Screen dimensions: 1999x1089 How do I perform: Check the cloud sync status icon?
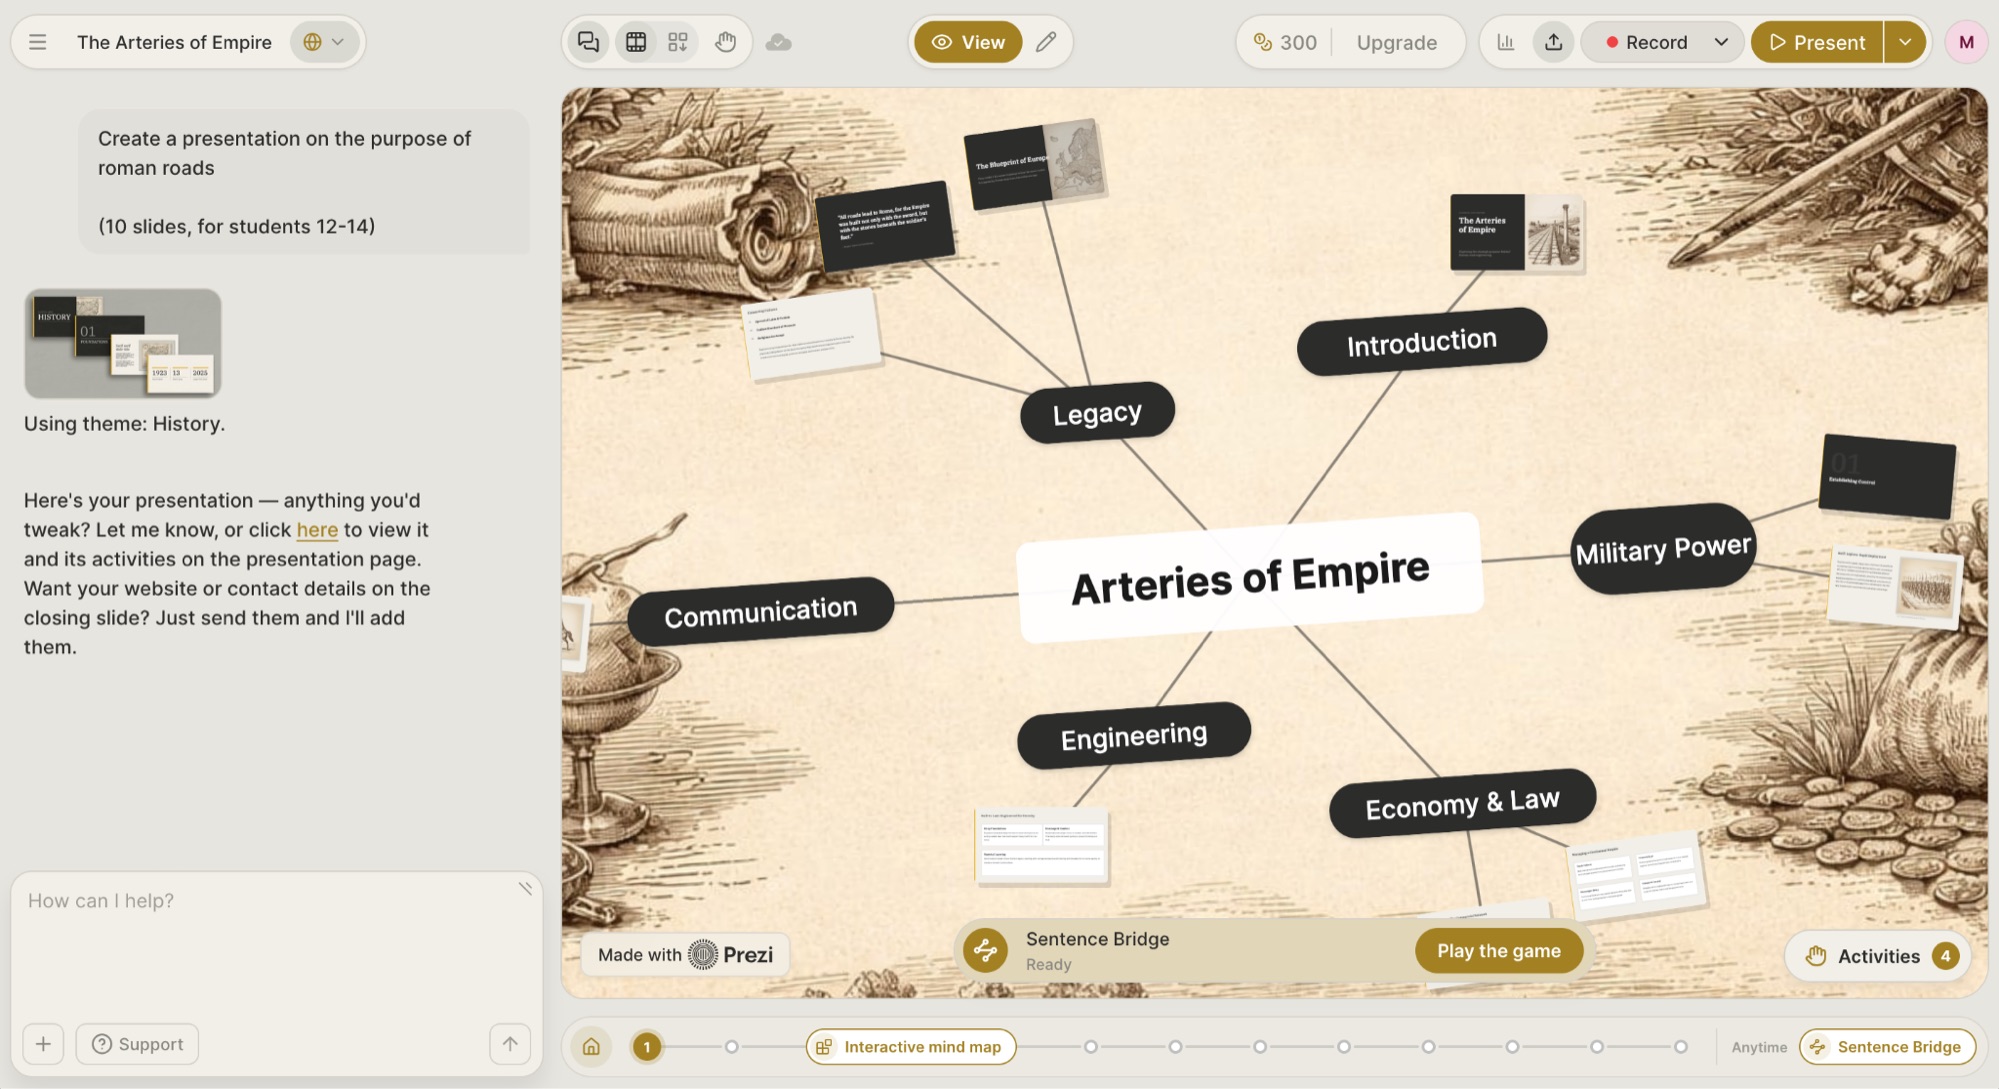click(x=778, y=42)
